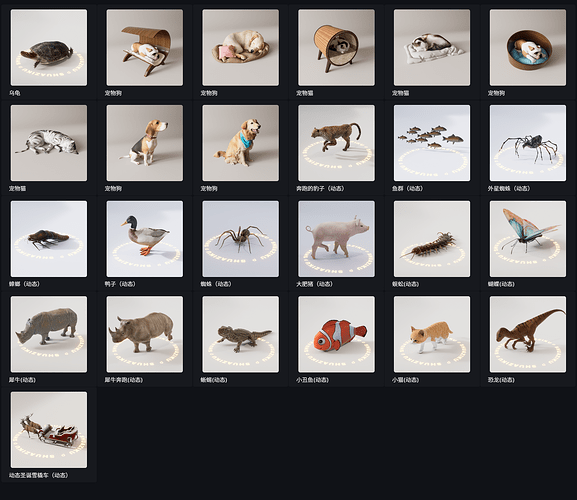Screen dimensions: 577x500
Task: Click the label '蝴蝶(动态)'
Action: tap(501, 284)
